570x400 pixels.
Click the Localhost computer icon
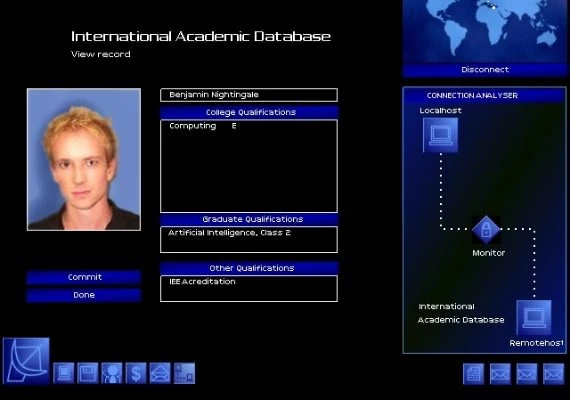coord(441,135)
